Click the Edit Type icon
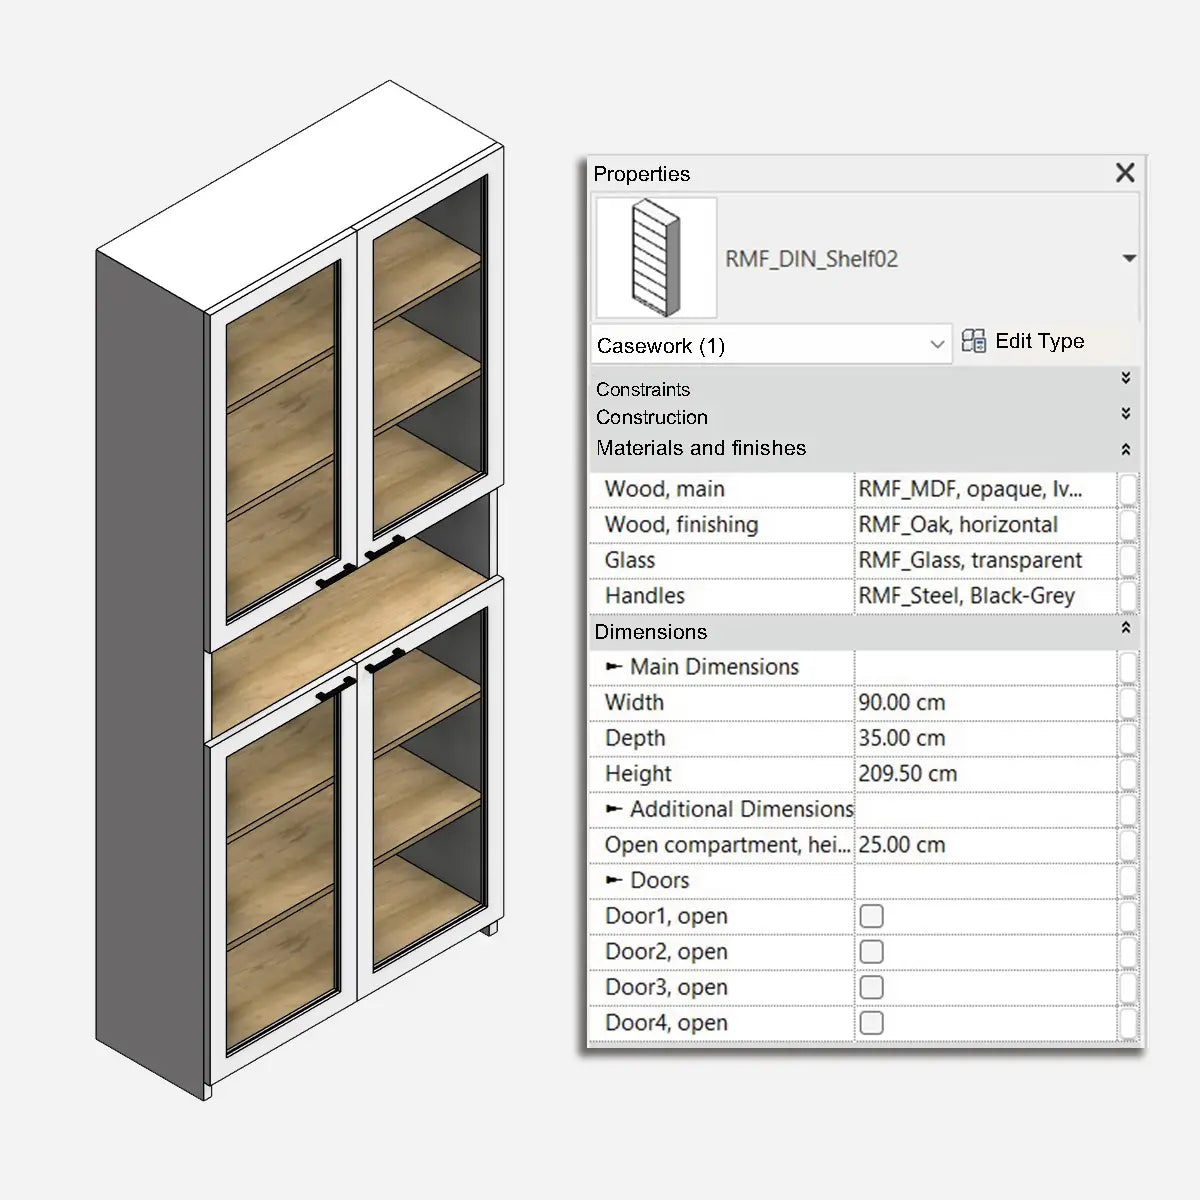 [973, 341]
